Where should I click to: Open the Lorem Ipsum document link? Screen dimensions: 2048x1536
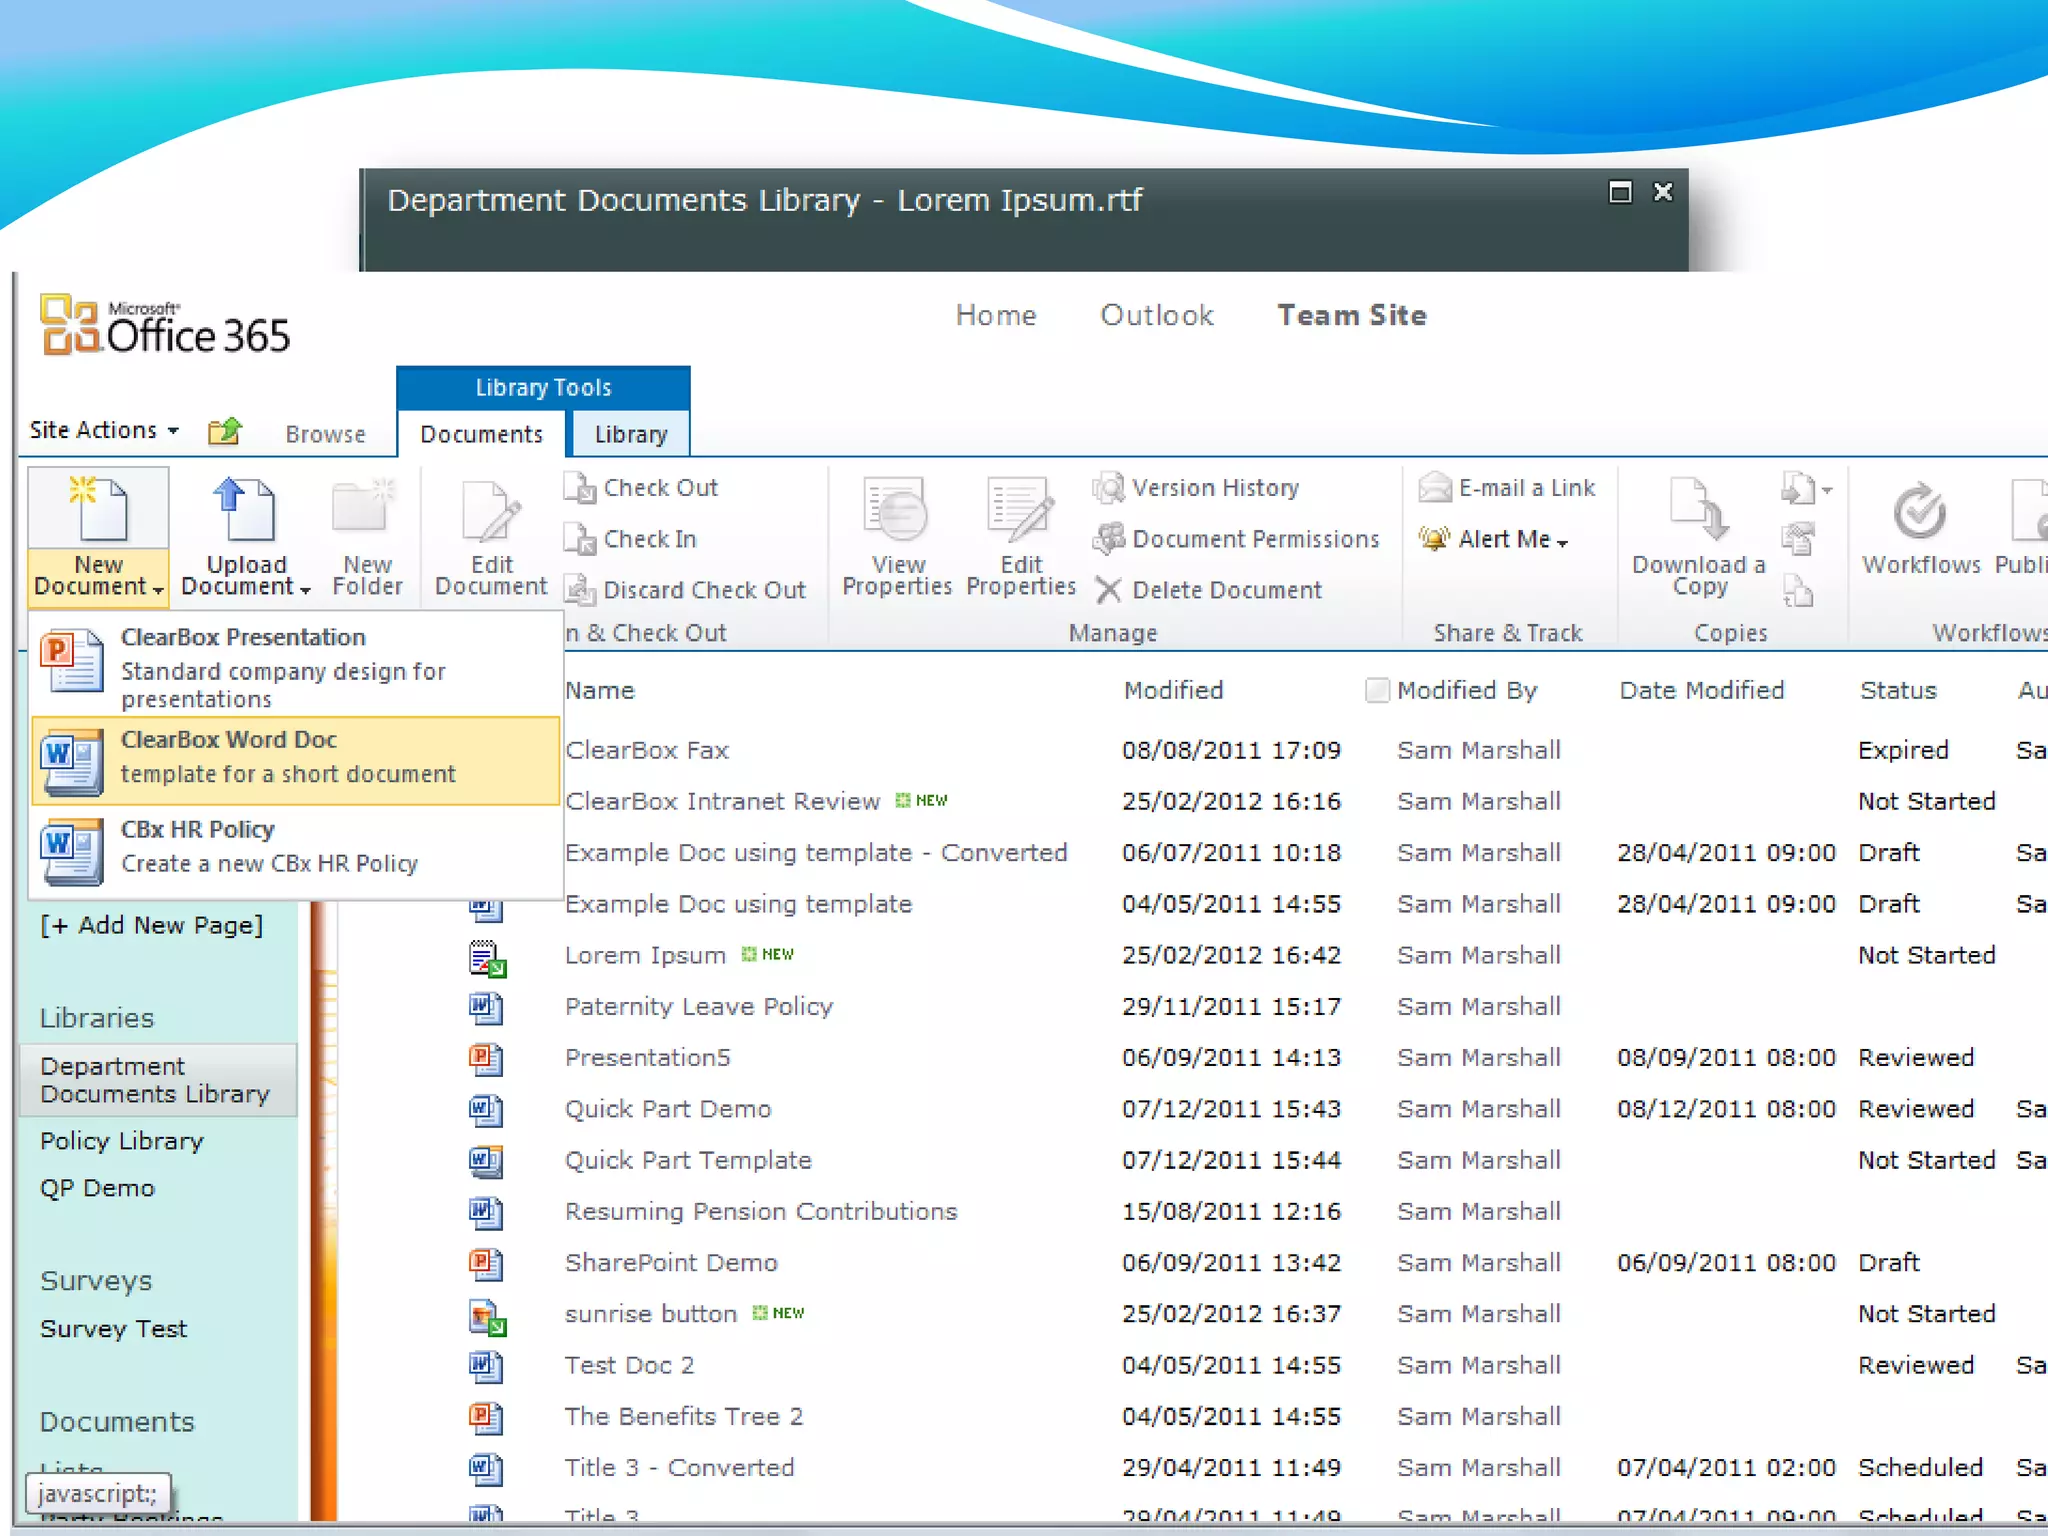(644, 955)
